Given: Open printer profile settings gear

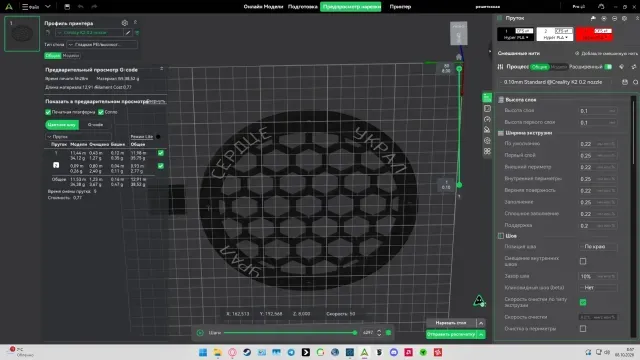Looking at the screenshot, I should [125, 23].
